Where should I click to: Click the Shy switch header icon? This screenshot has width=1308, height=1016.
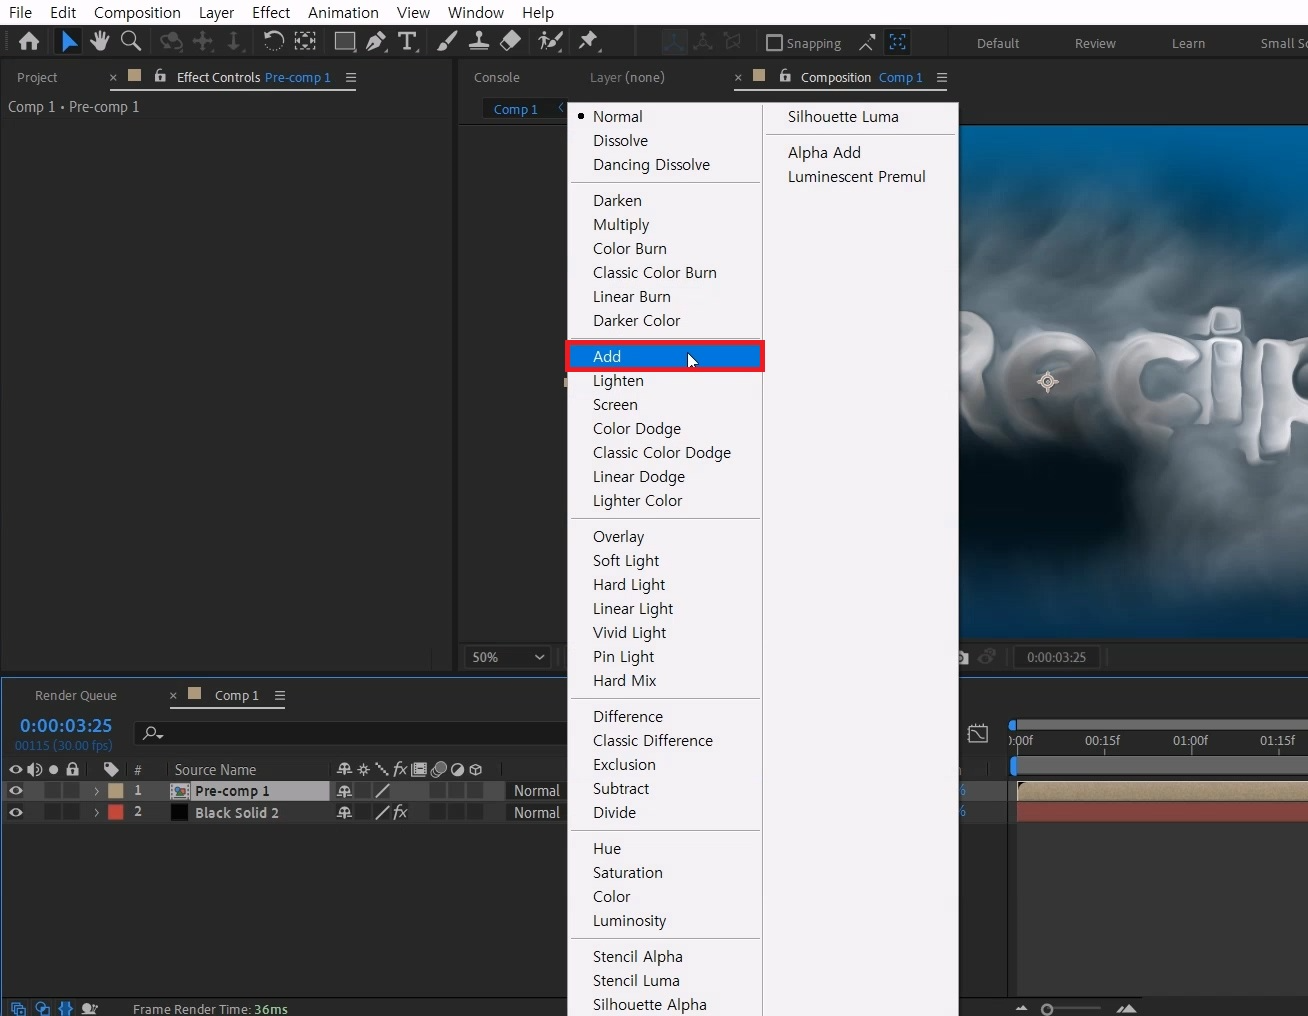344,769
